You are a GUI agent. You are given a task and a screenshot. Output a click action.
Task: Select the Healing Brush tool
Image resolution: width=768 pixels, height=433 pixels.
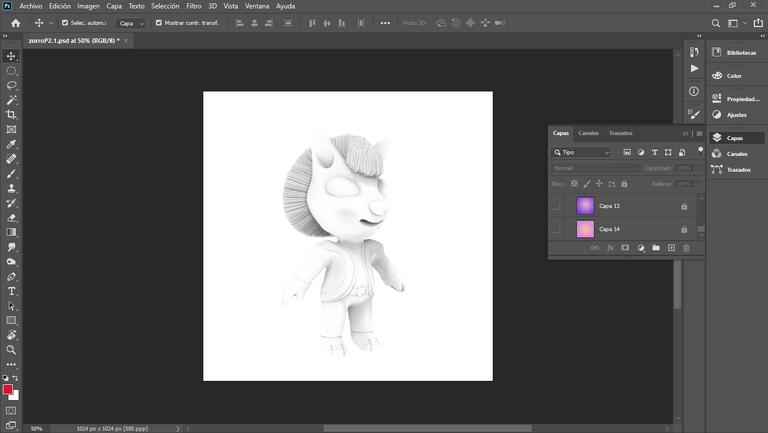point(11,159)
